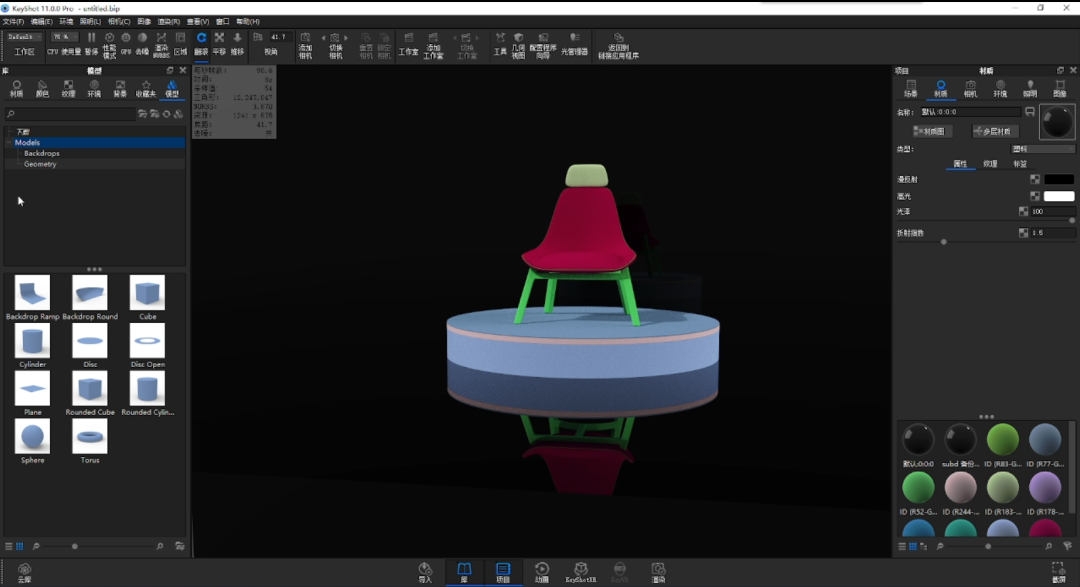Open the Default workspace dropdown

coord(24,37)
